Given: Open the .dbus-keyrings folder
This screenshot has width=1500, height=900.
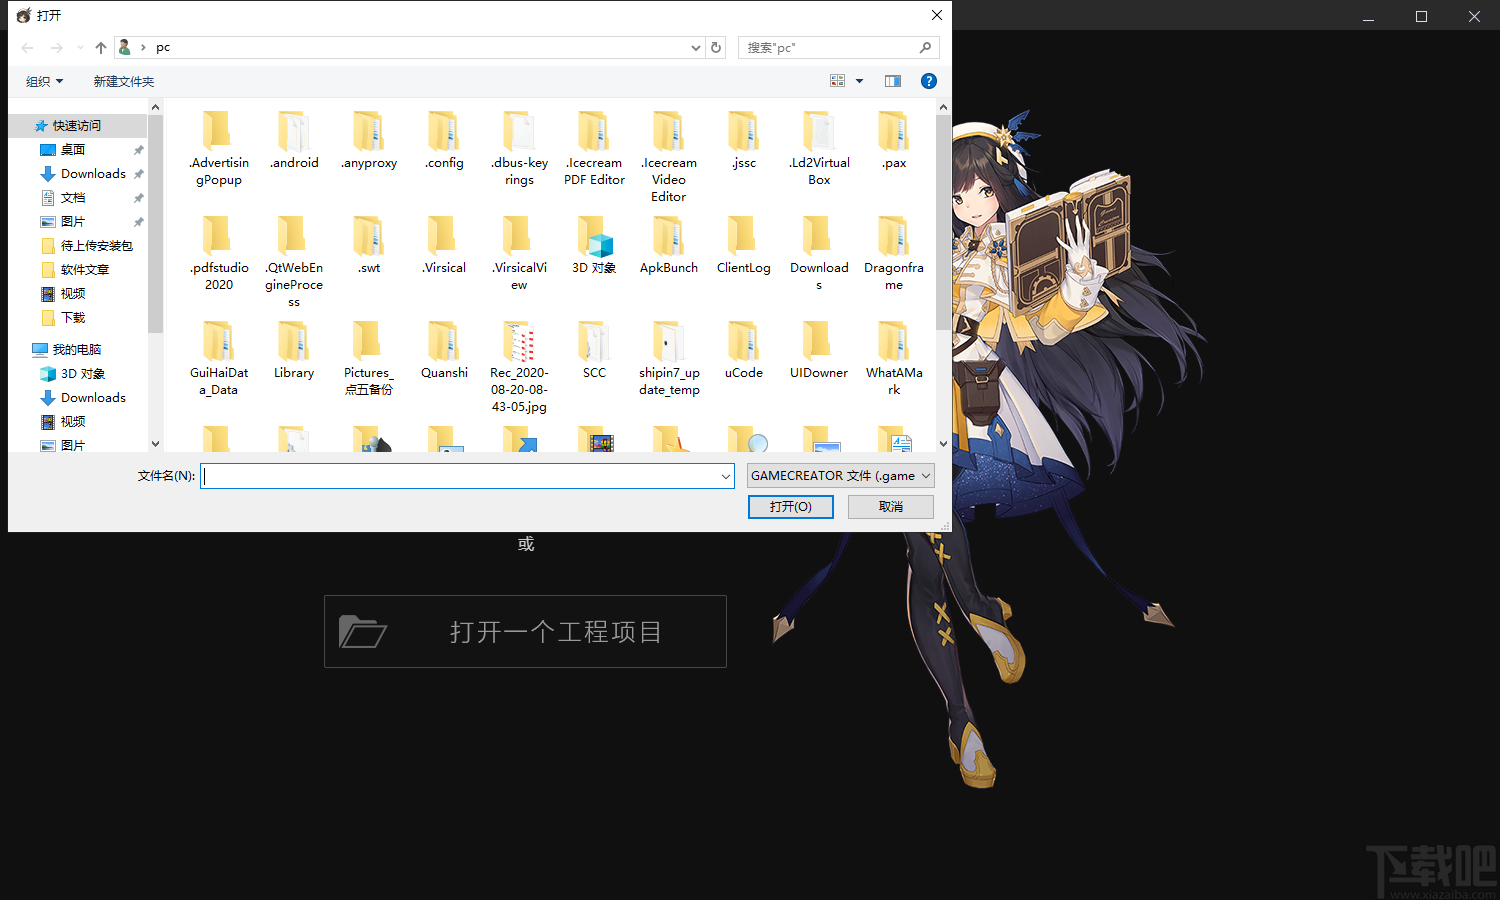Looking at the screenshot, I should point(519,148).
